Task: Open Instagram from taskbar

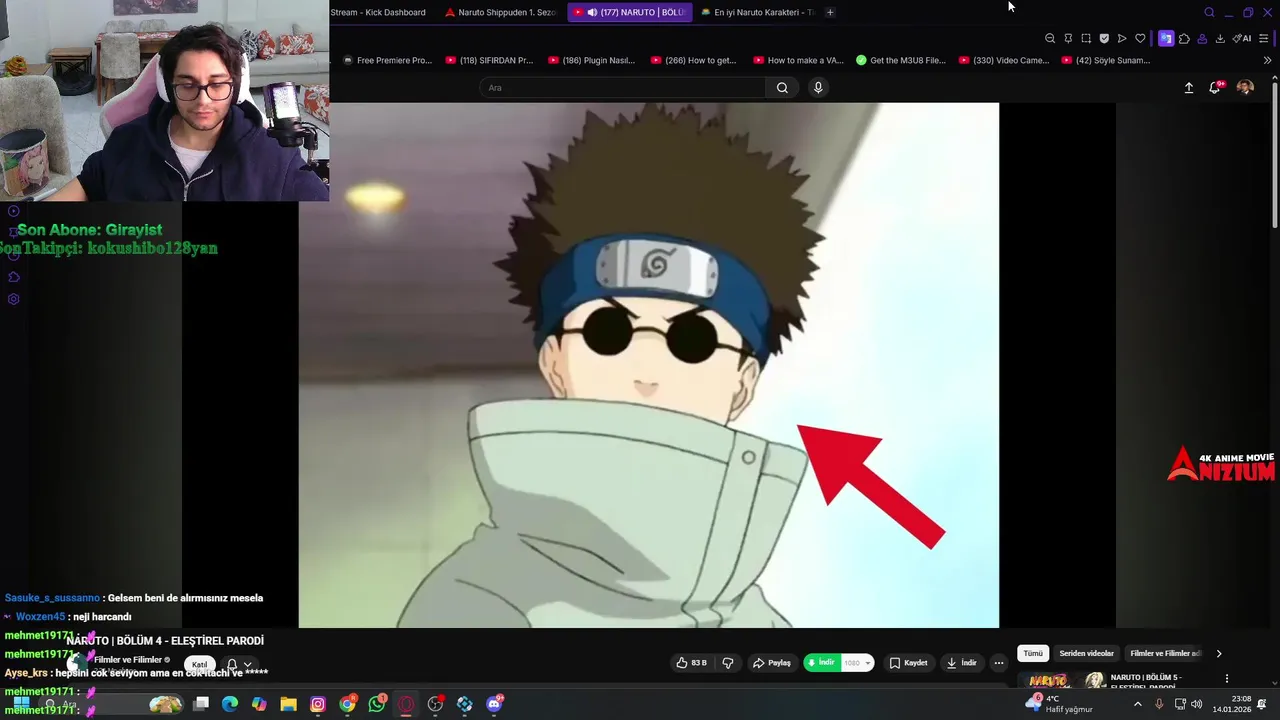Action: [x=318, y=704]
